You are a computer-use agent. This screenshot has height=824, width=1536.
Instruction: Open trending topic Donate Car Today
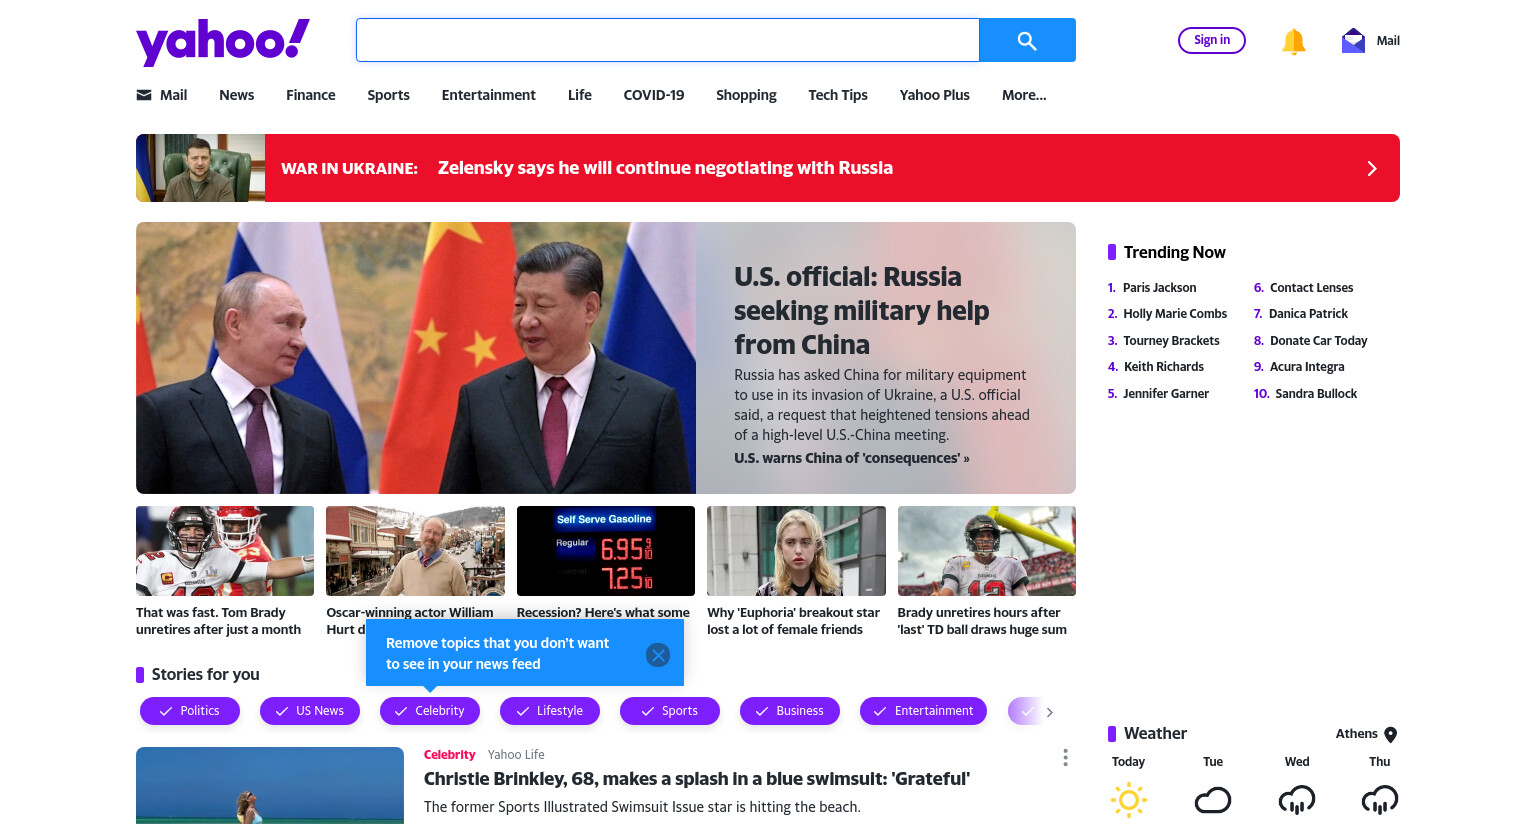point(1319,341)
